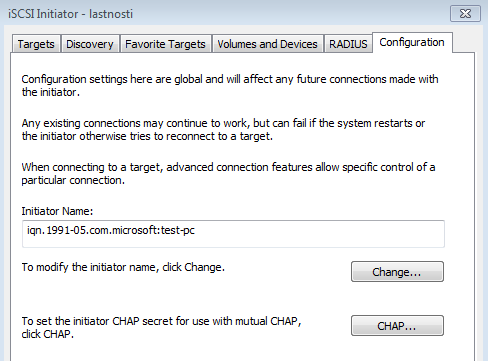Click the Change... button

[397, 272]
